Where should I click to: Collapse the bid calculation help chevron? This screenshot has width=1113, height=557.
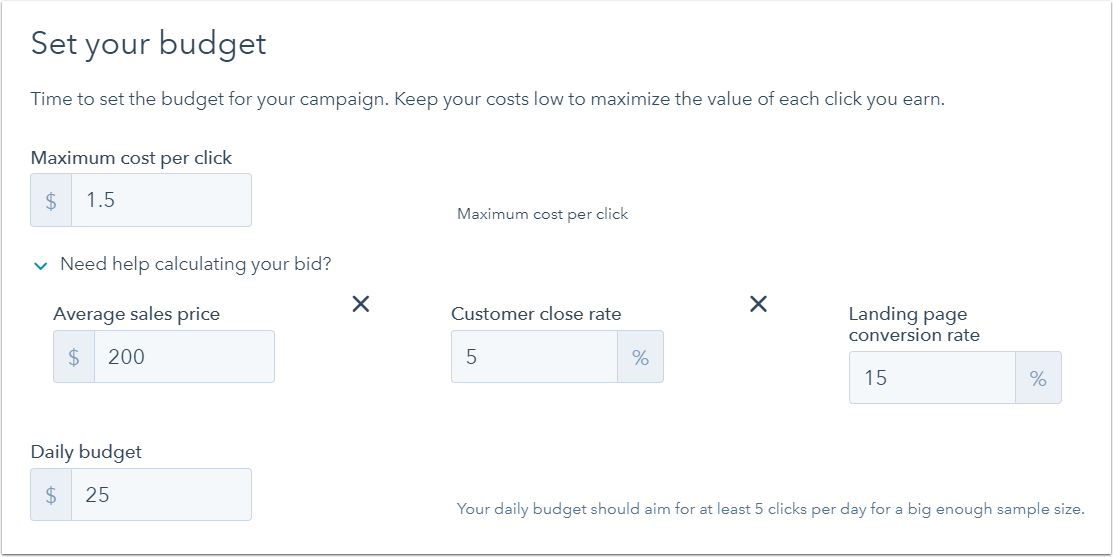click(x=41, y=266)
